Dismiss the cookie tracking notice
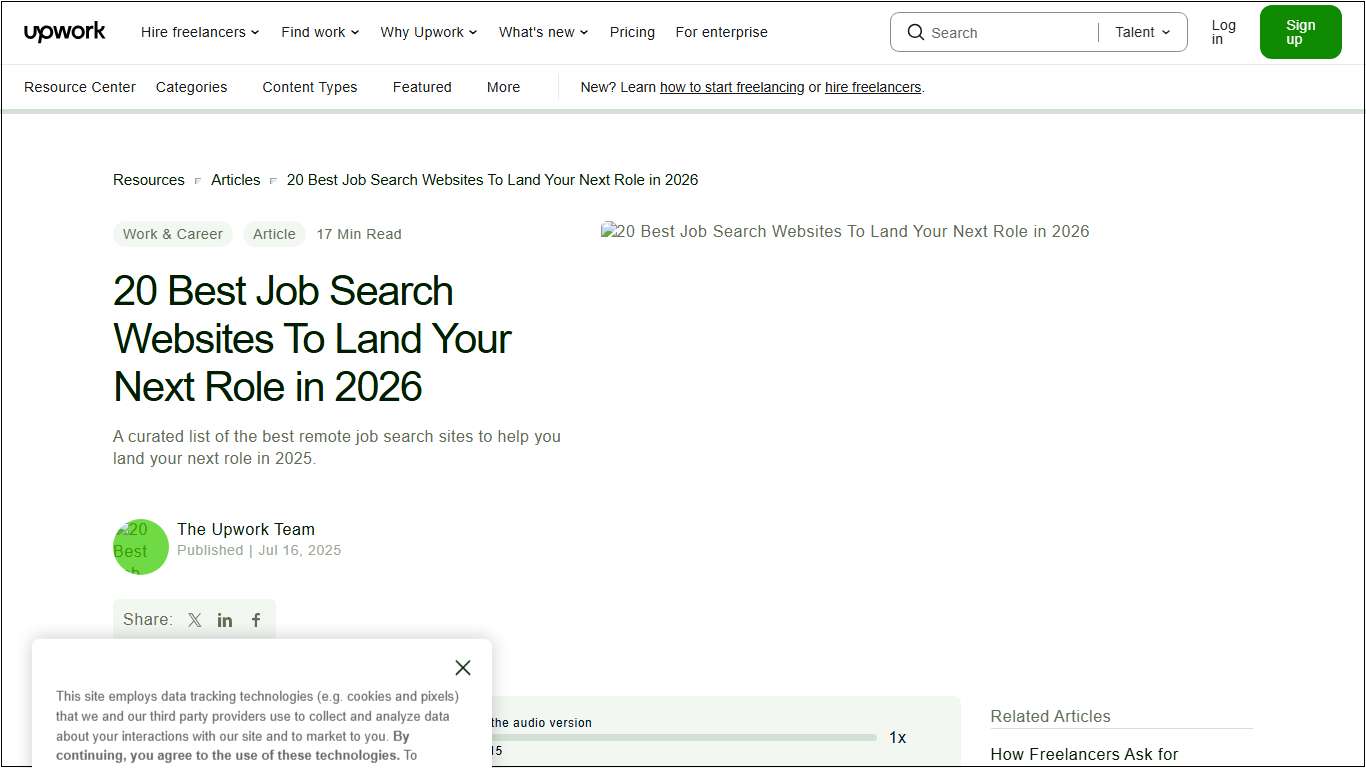Image resolution: width=1366 pixels, height=768 pixels. click(462, 667)
